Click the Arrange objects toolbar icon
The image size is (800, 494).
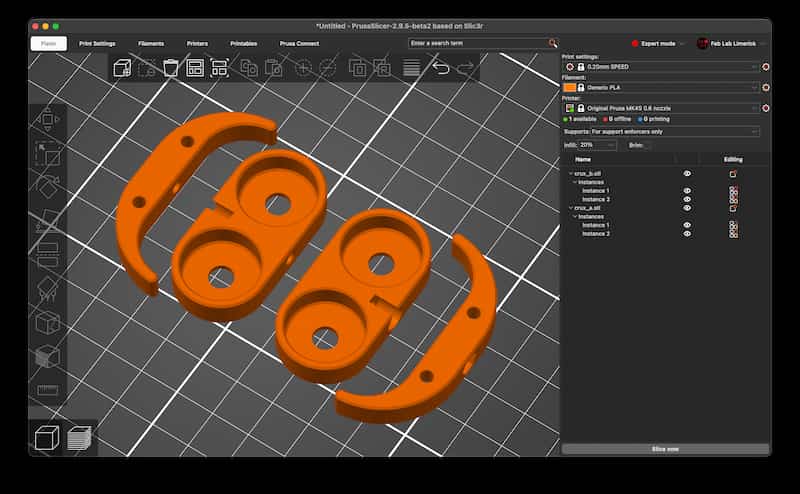click(x=195, y=67)
